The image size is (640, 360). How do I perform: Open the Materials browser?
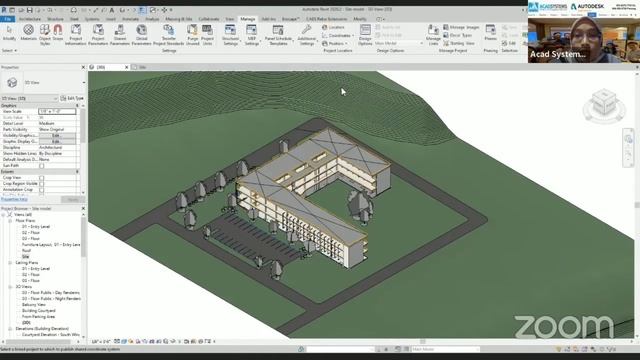(28, 33)
